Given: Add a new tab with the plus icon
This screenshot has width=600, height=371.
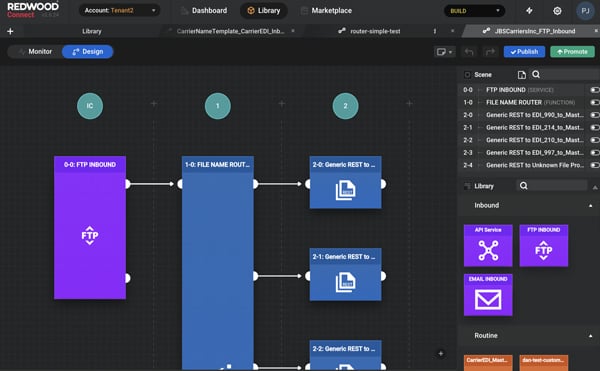Looking at the screenshot, I should coord(10,31).
